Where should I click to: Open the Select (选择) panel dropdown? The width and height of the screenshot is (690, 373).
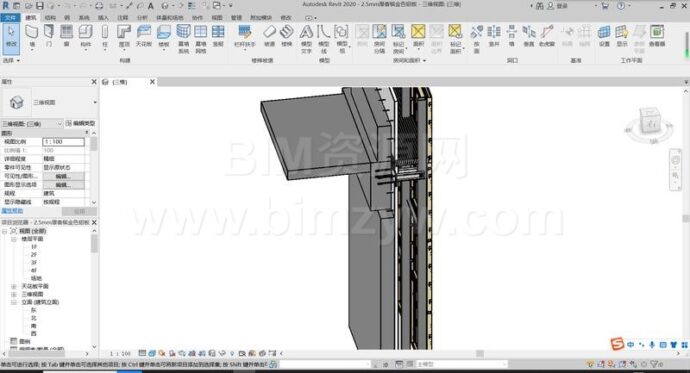coord(11,60)
